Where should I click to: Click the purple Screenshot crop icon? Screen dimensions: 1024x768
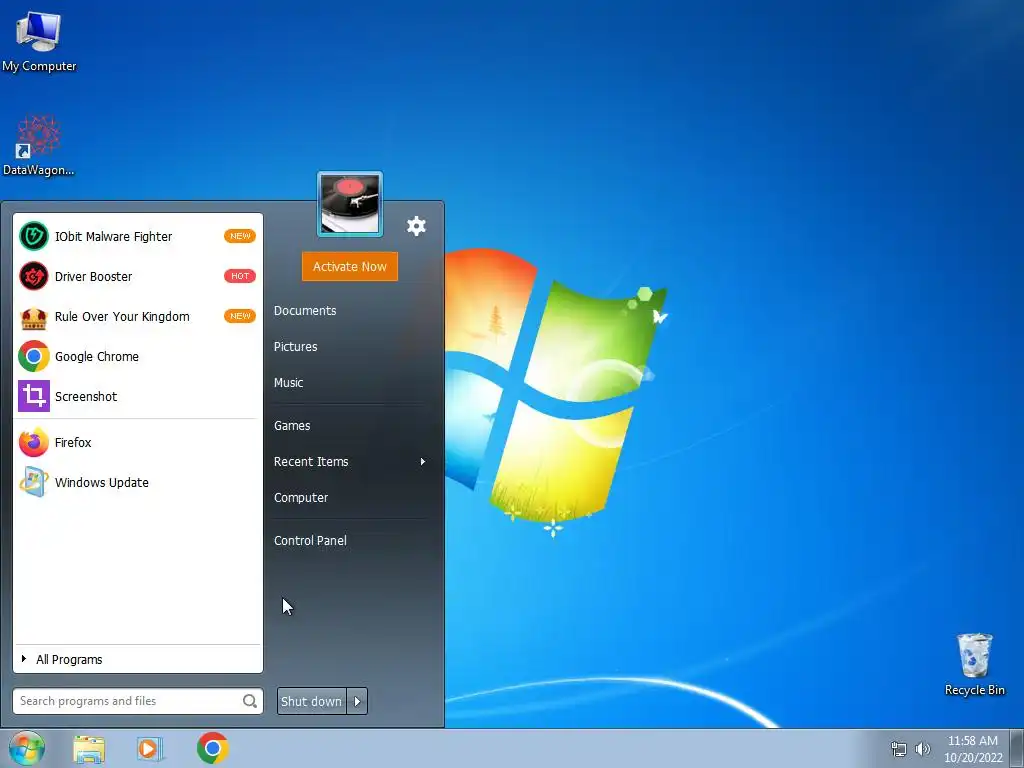33,396
